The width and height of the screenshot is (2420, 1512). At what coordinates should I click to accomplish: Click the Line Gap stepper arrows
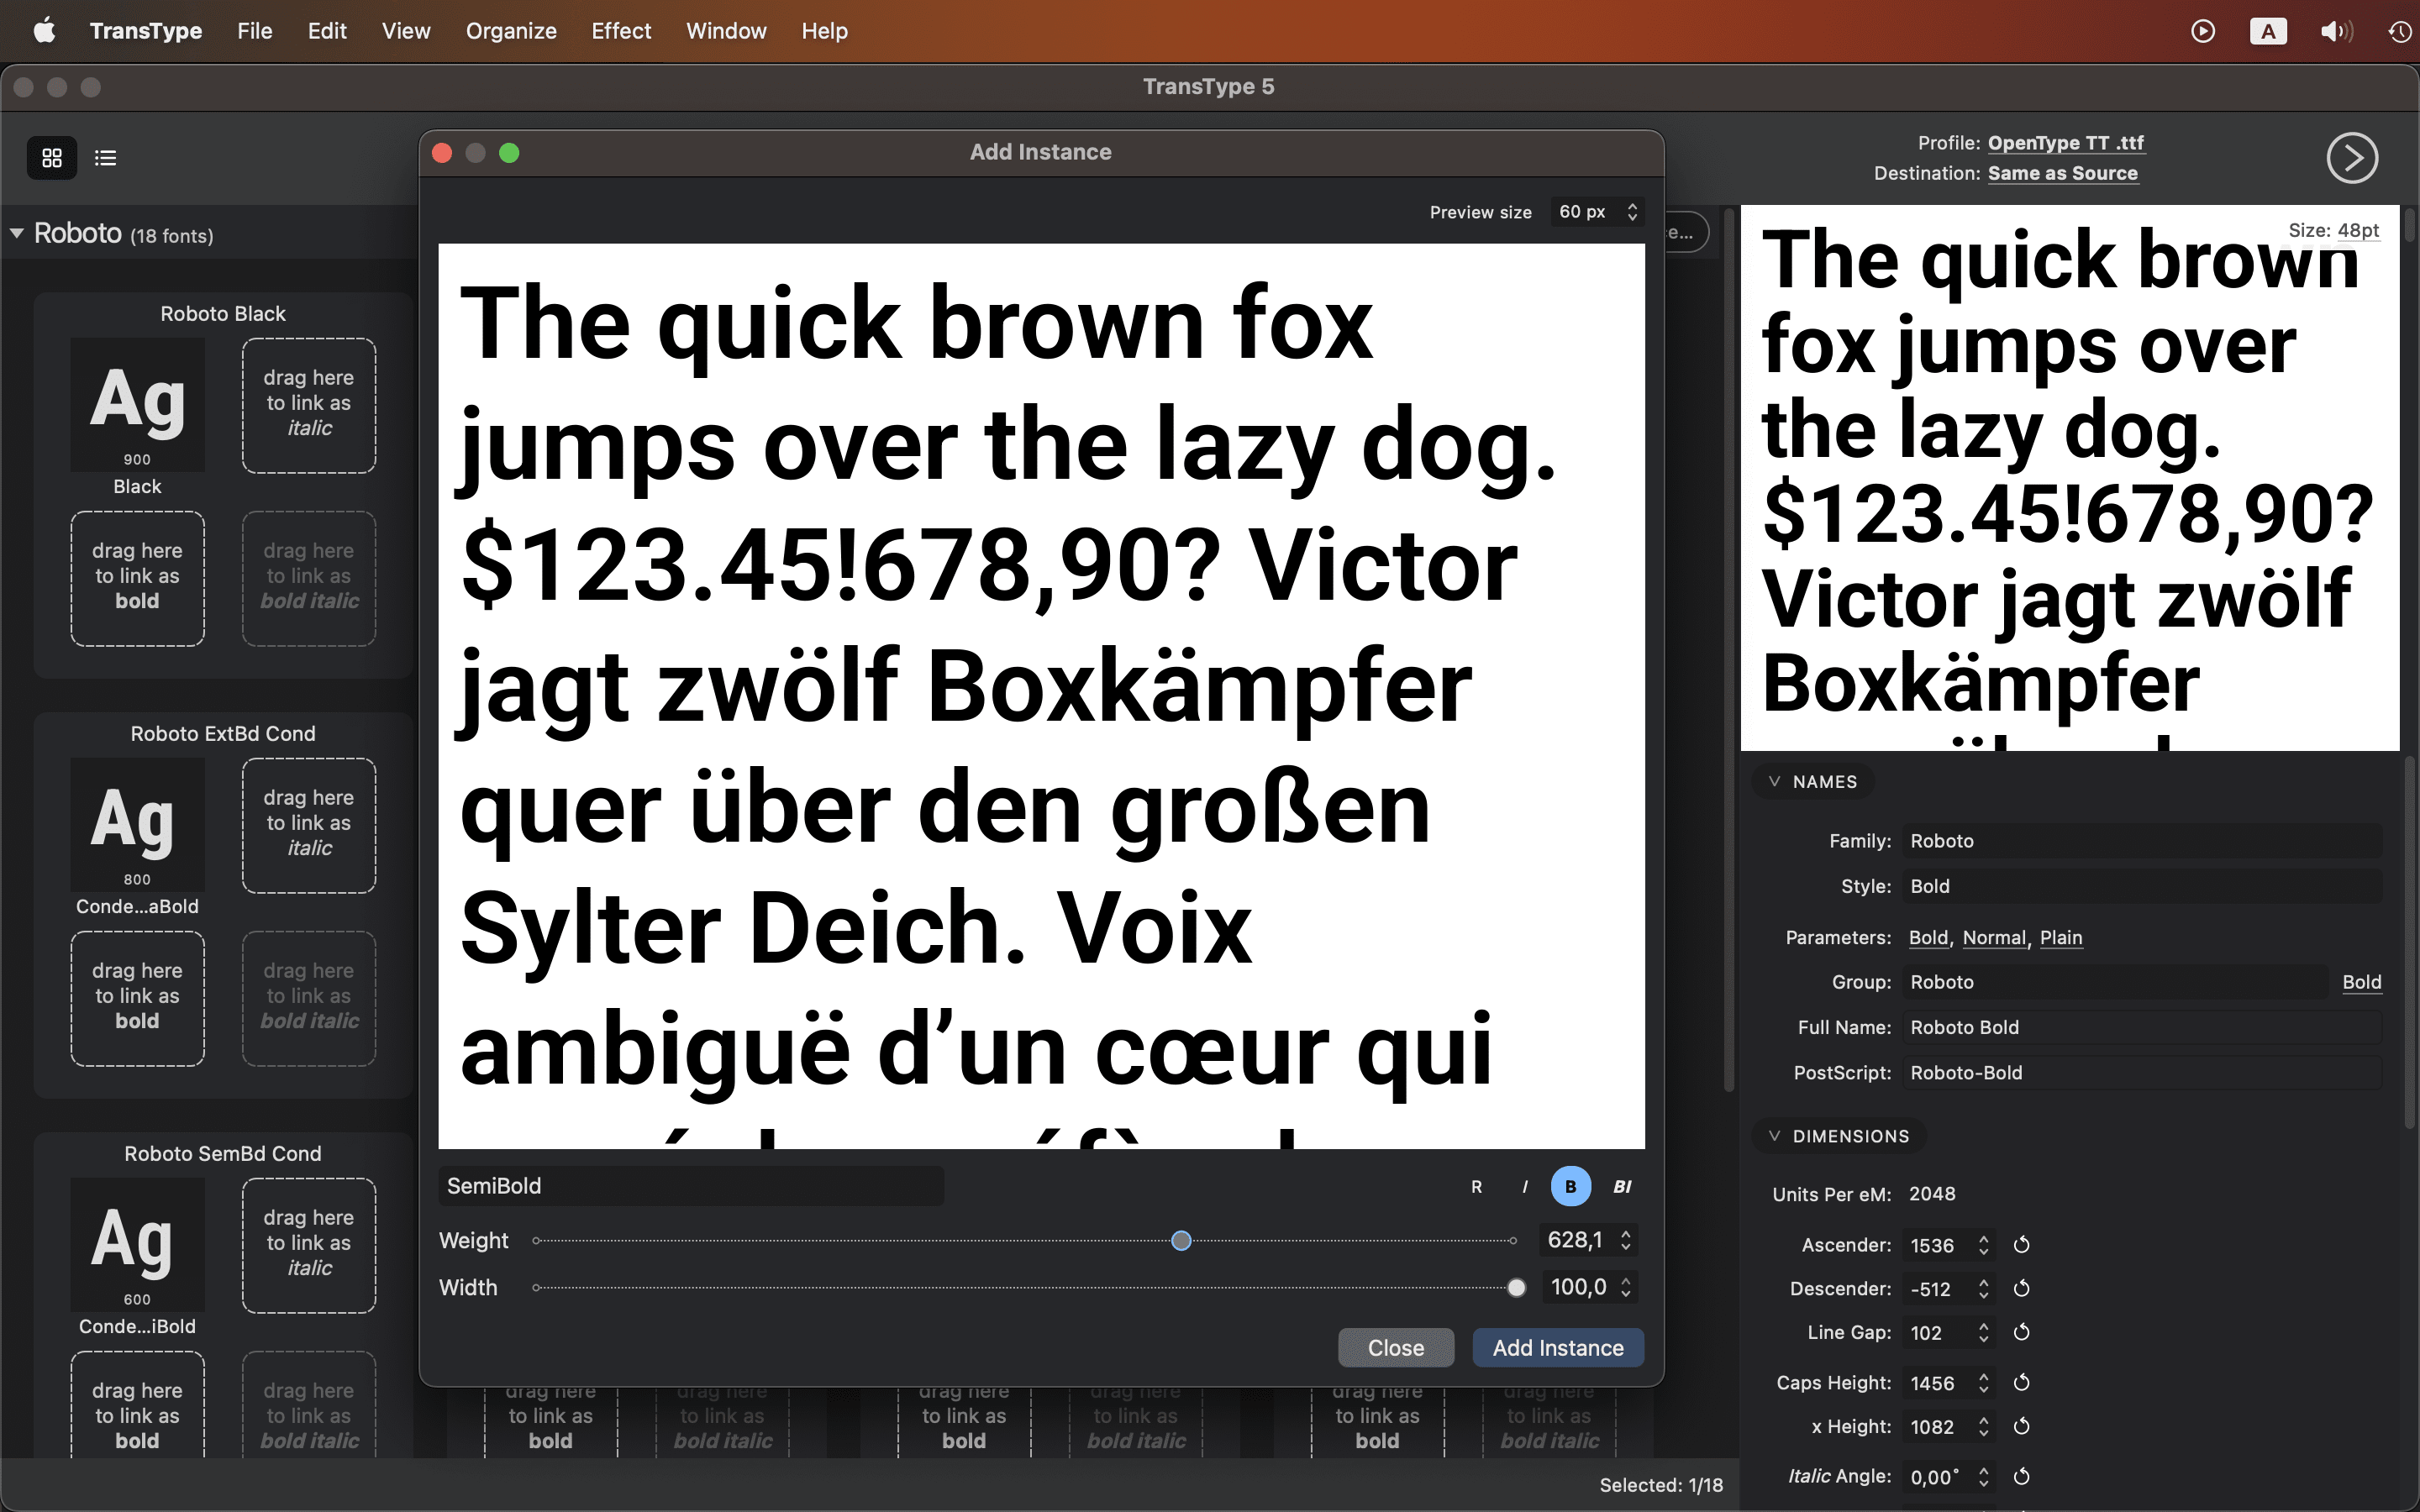pos(1983,1332)
